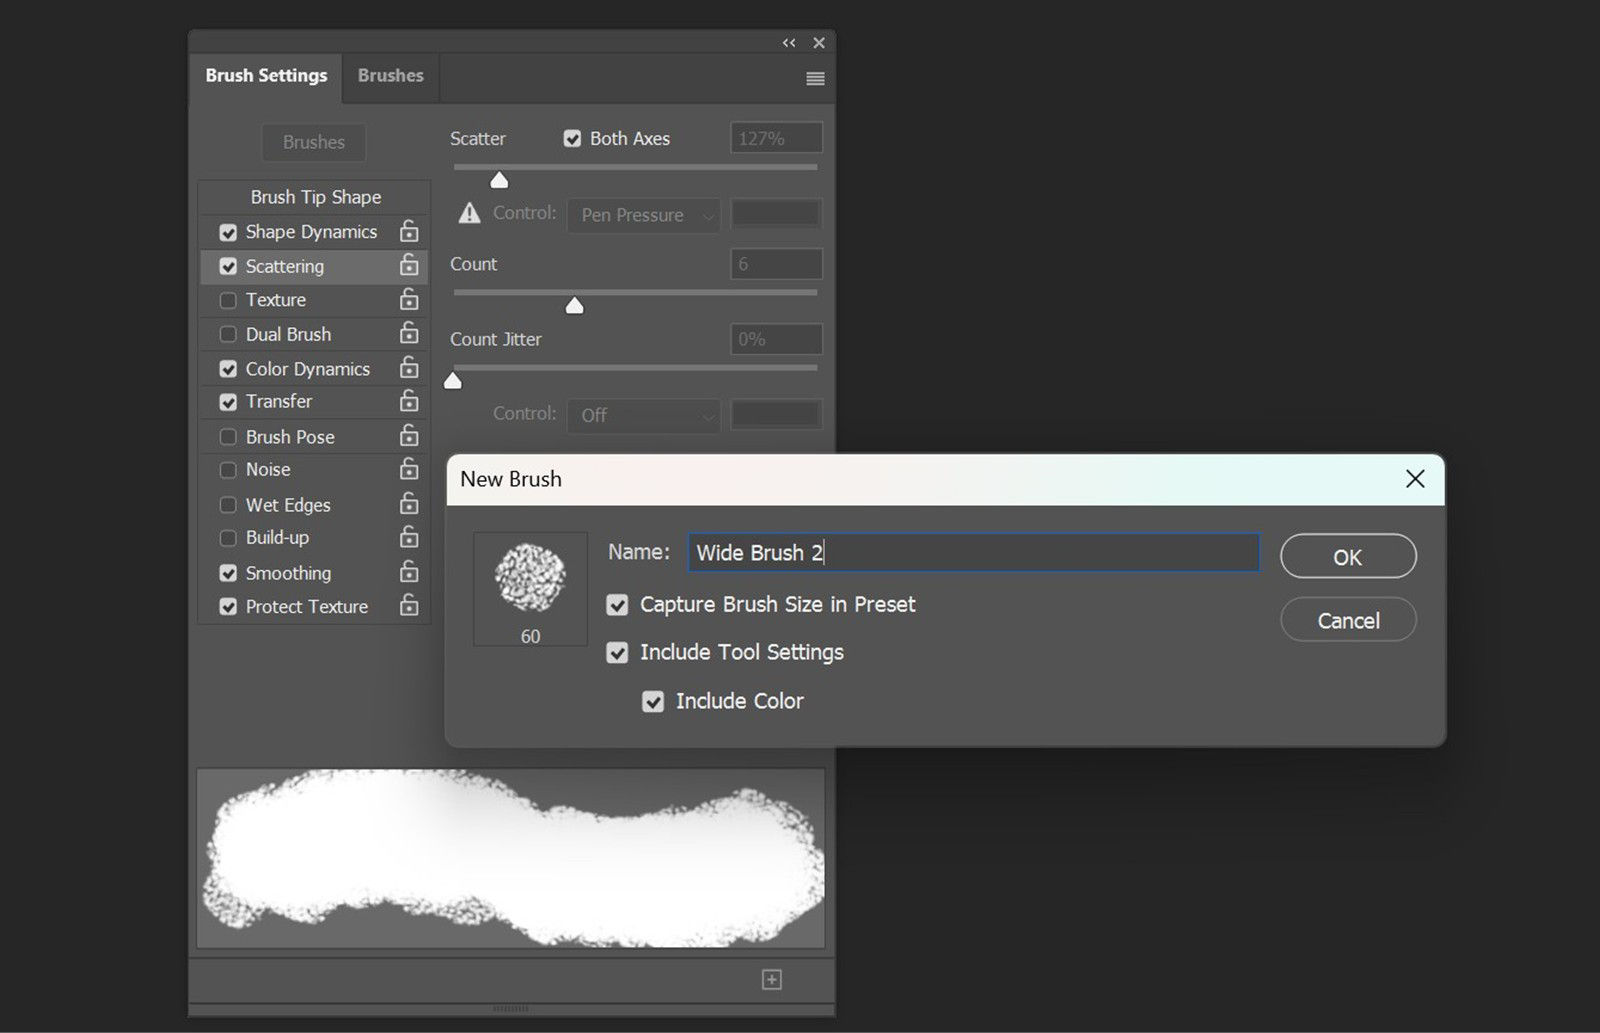Open the Brush Settings panel menu
Image resolution: width=1600 pixels, height=1033 pixels.
(x=815, y=78)
